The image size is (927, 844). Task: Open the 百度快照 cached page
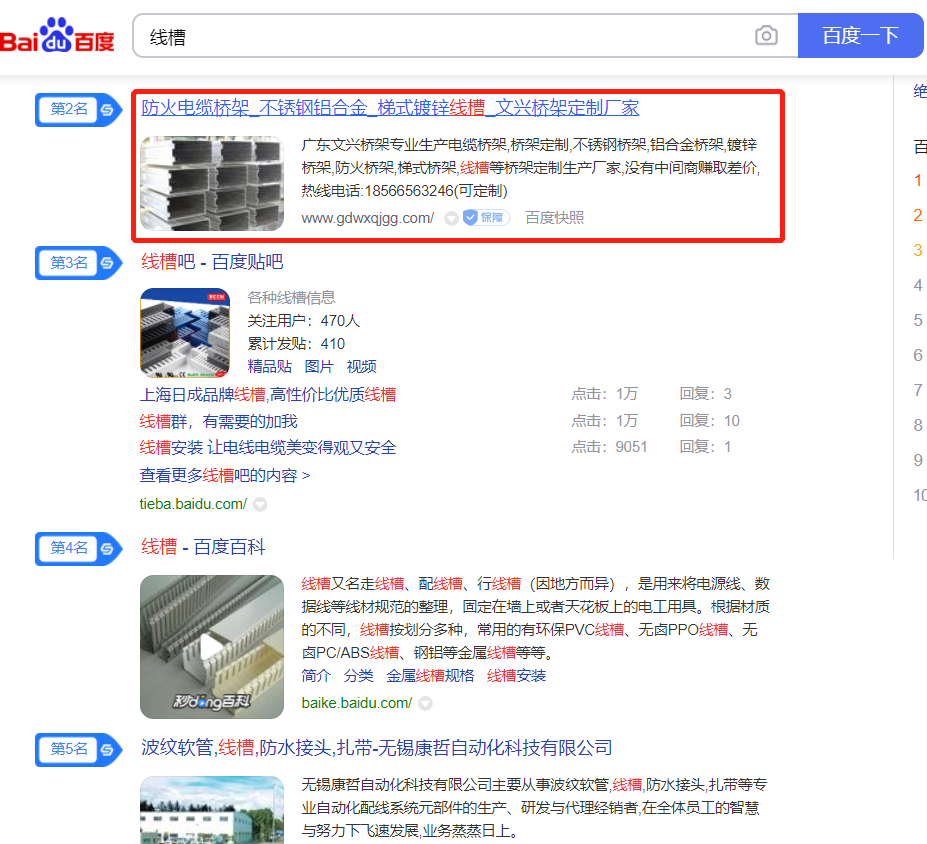[555, 218]
